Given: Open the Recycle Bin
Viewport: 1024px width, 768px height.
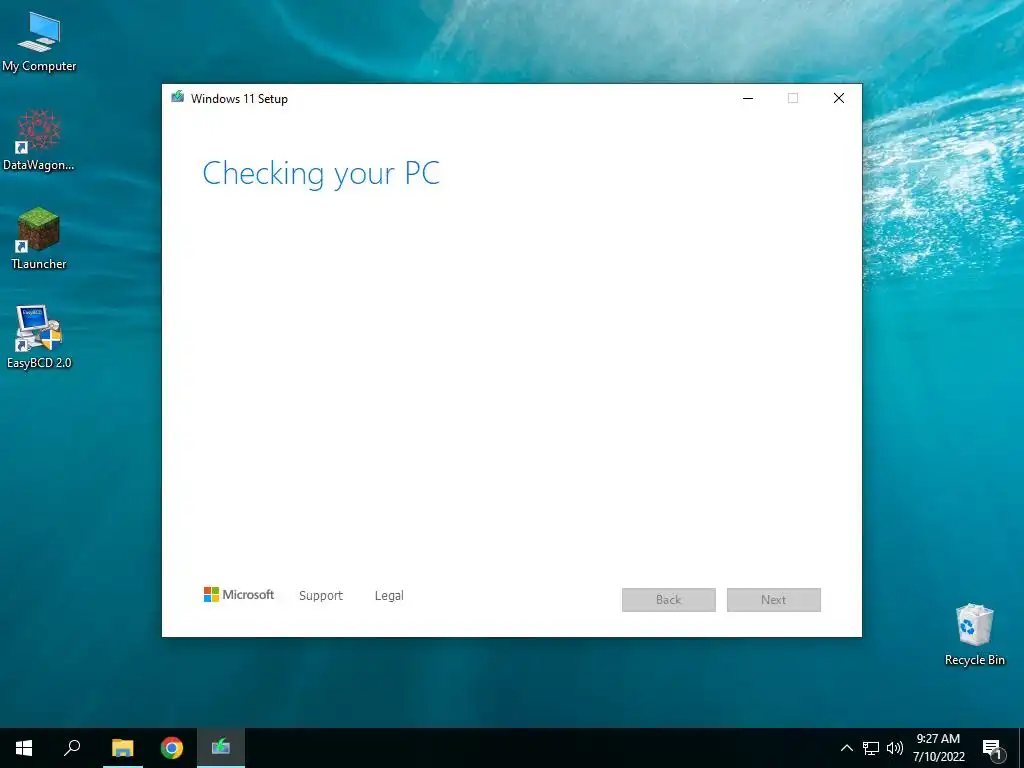Looking at the screenshot, I should point(974,634).
